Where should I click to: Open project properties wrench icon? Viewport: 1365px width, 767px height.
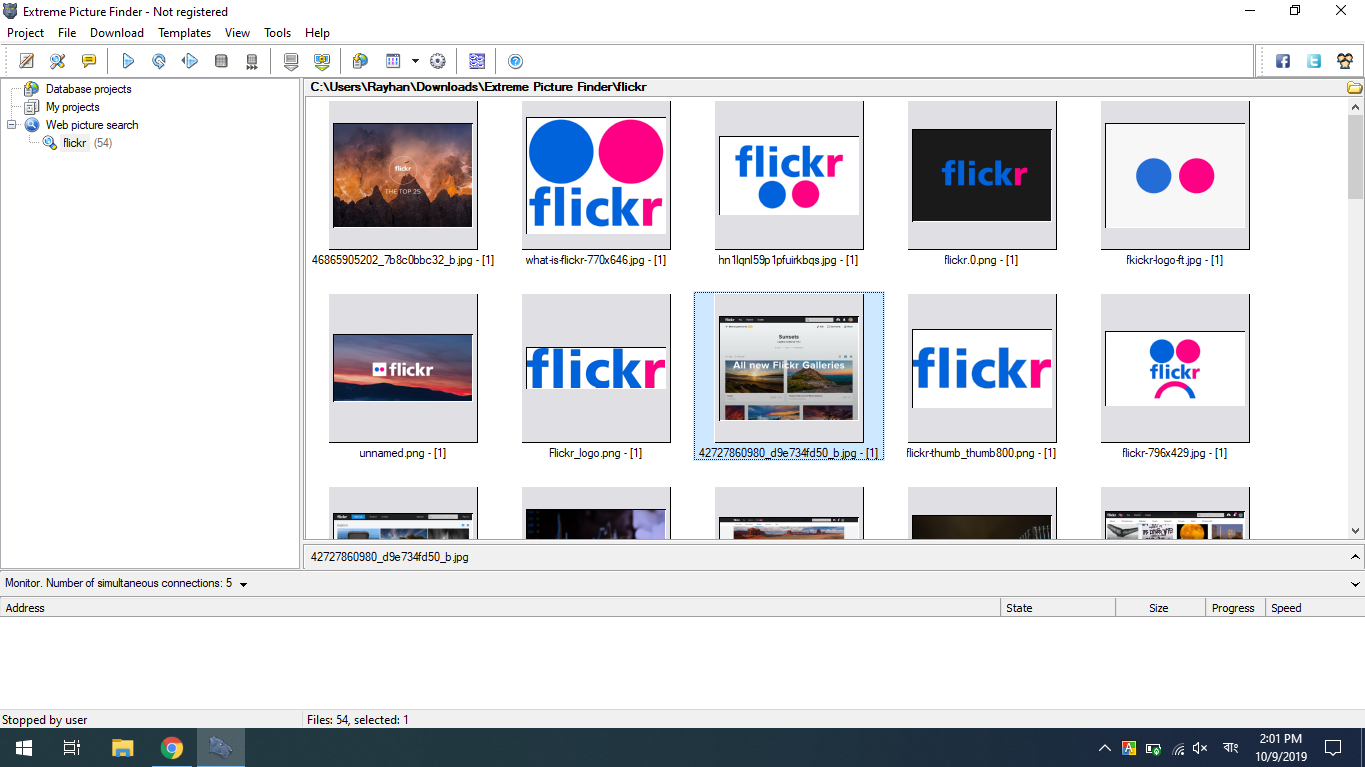[58, 61]
